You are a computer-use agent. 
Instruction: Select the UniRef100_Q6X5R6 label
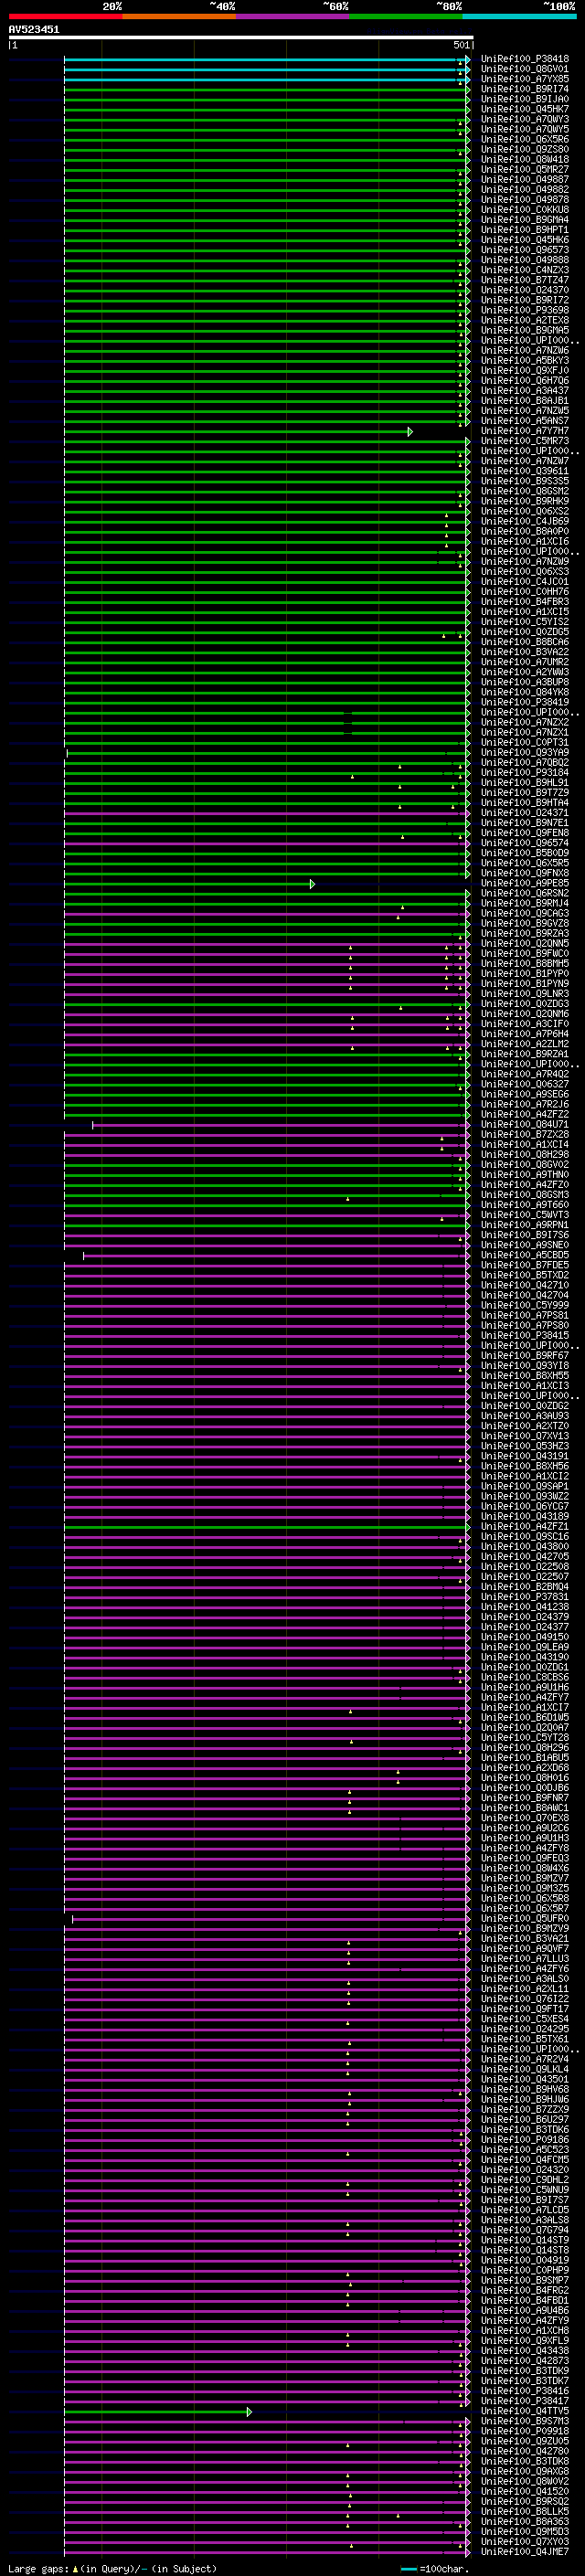525,139
